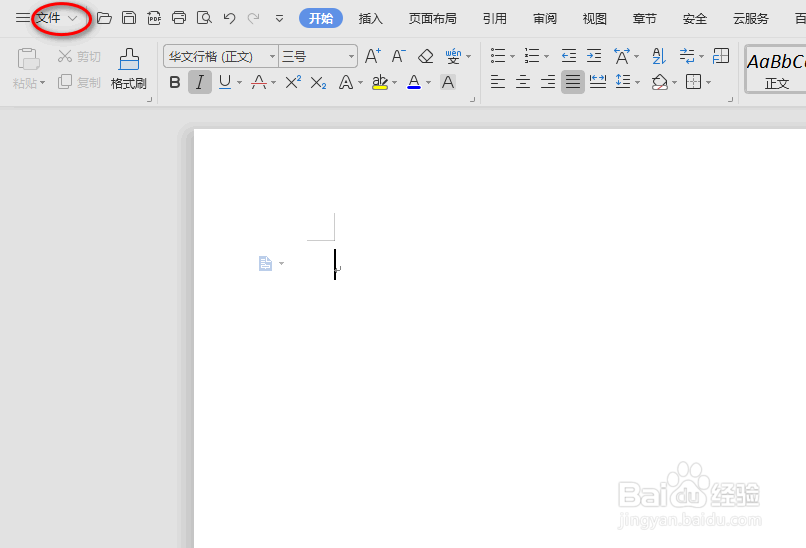The width and height of the screenshot is (806, 548).
Task: Clear formatting with the eraser icon
Action: click(x=426, y=56)
